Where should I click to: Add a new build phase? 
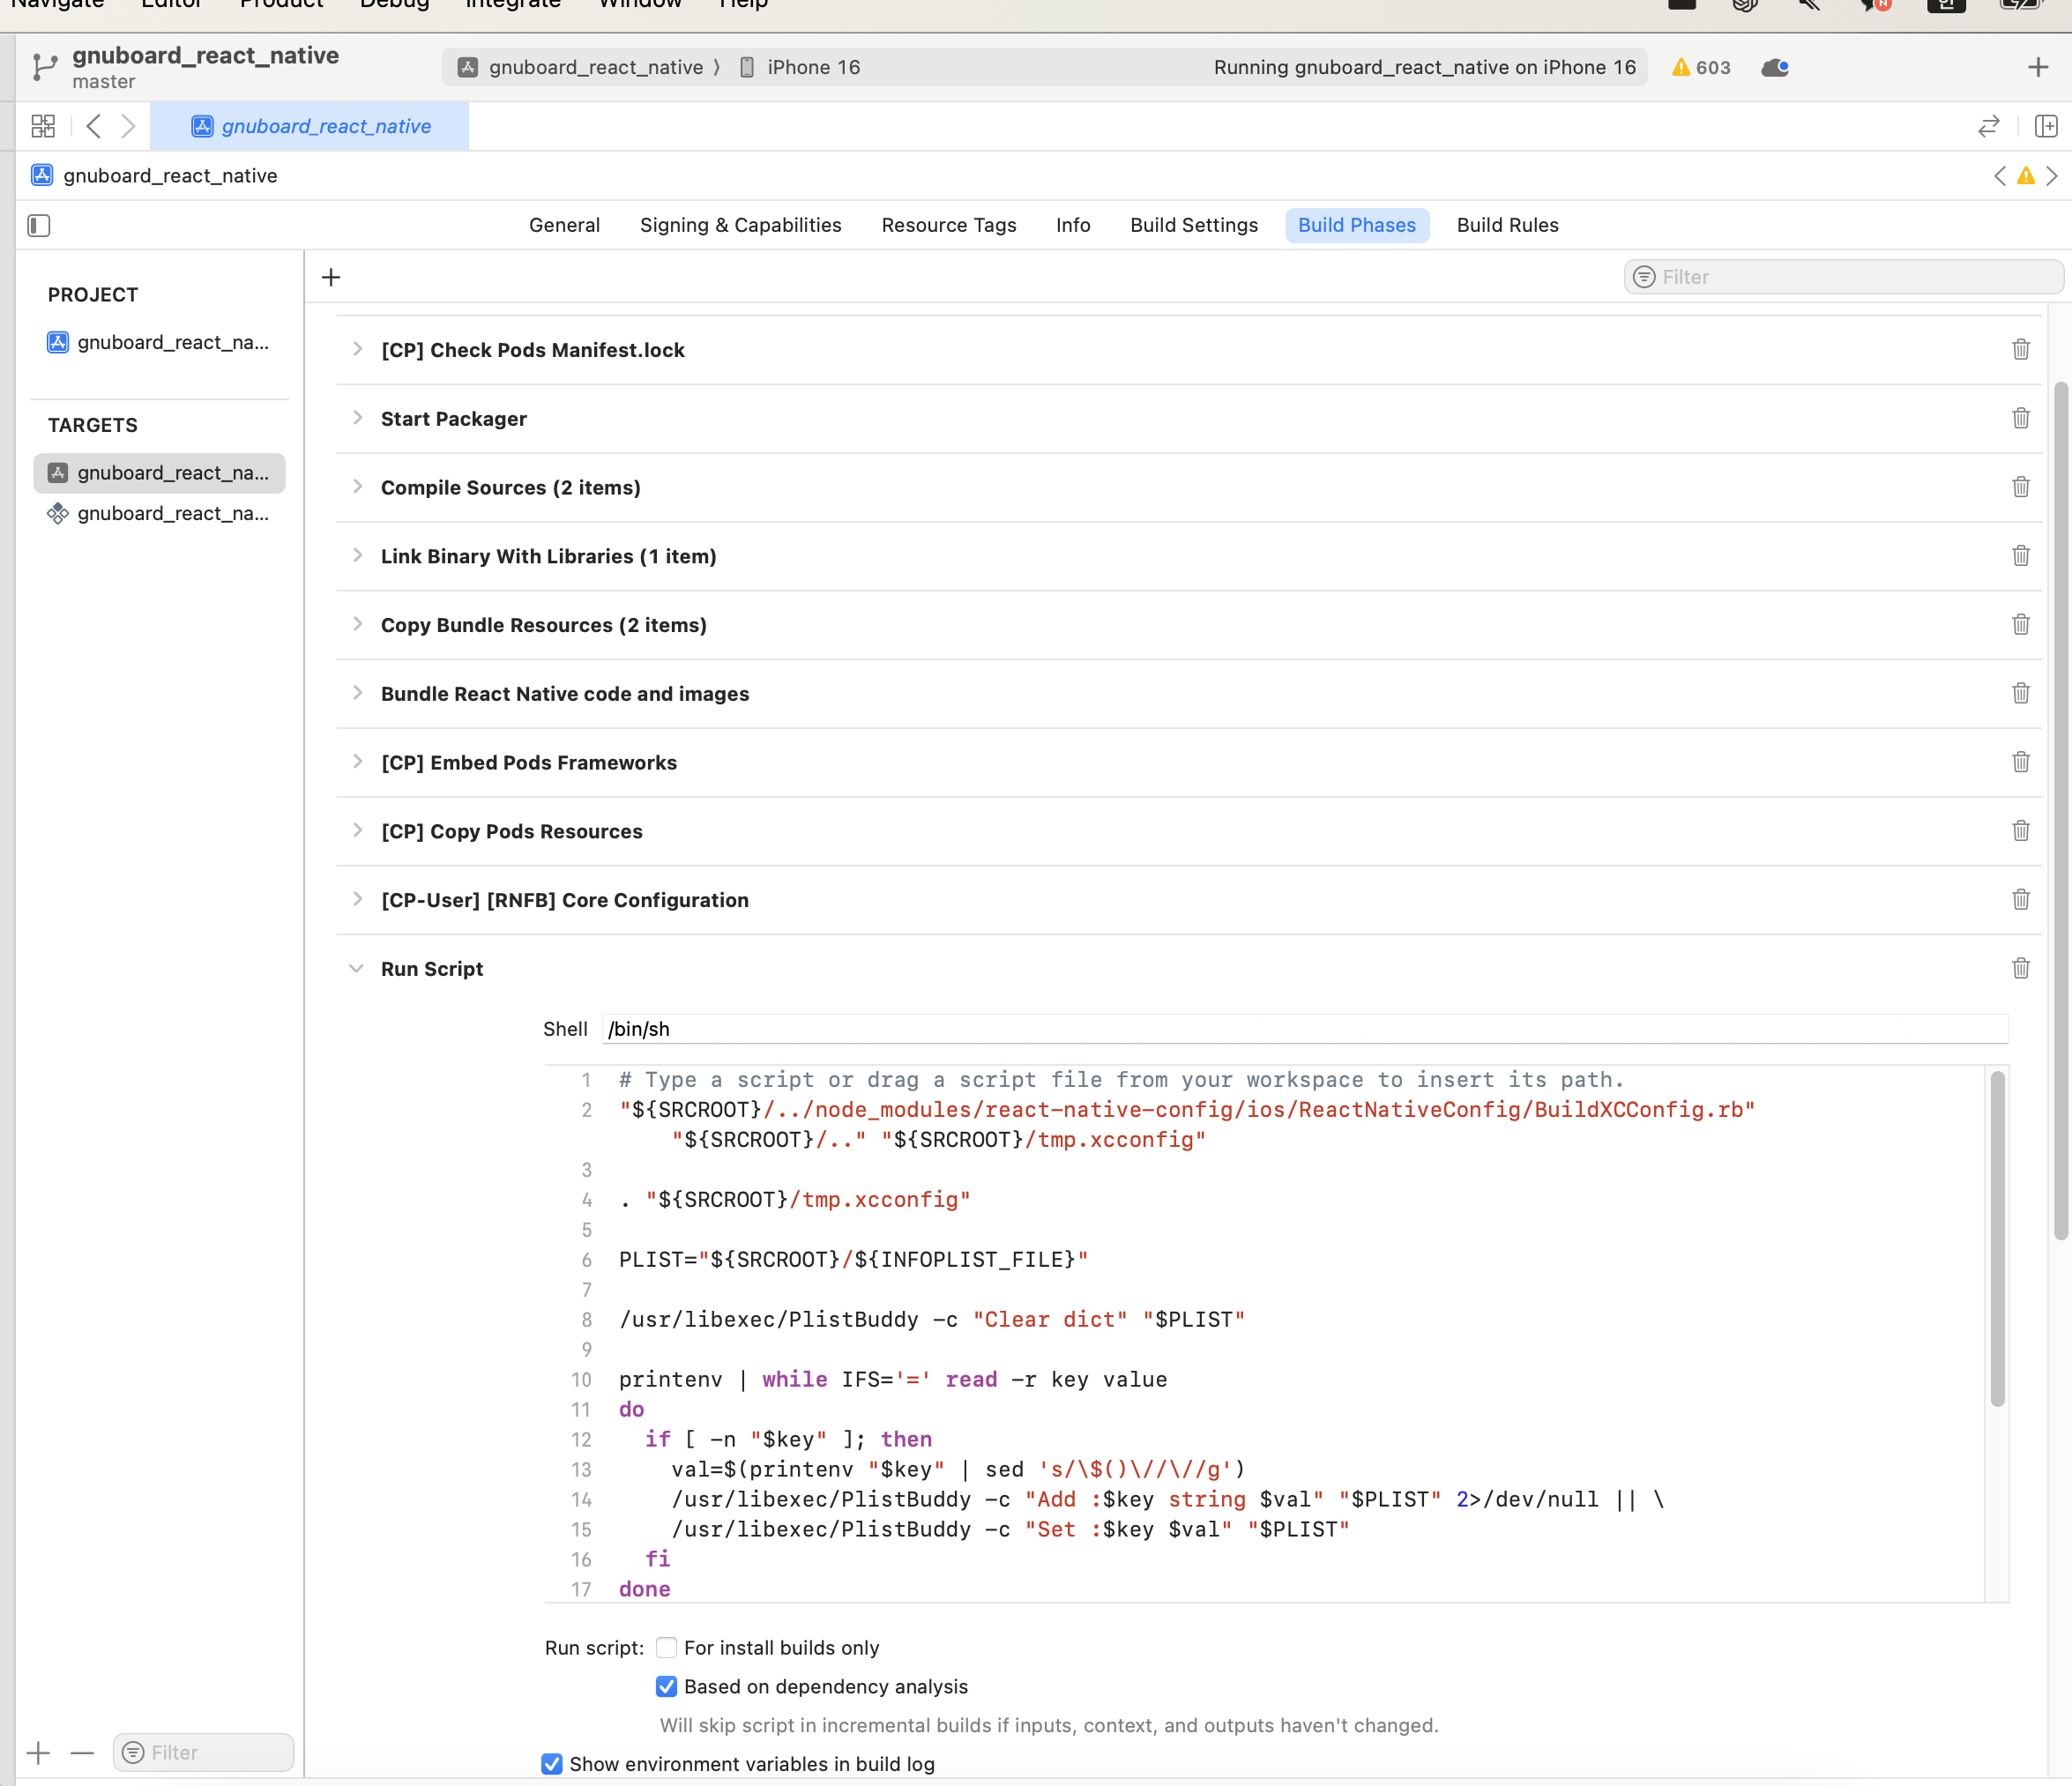(x=331, y=277)
